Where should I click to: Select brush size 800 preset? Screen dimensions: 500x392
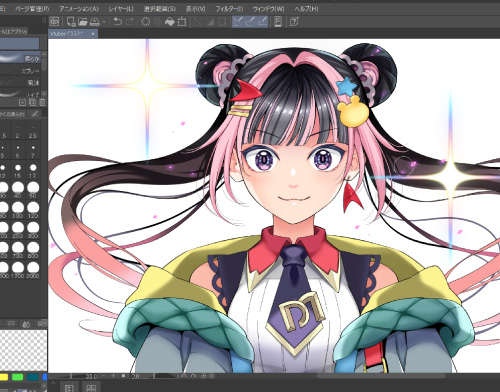[33, 250]
